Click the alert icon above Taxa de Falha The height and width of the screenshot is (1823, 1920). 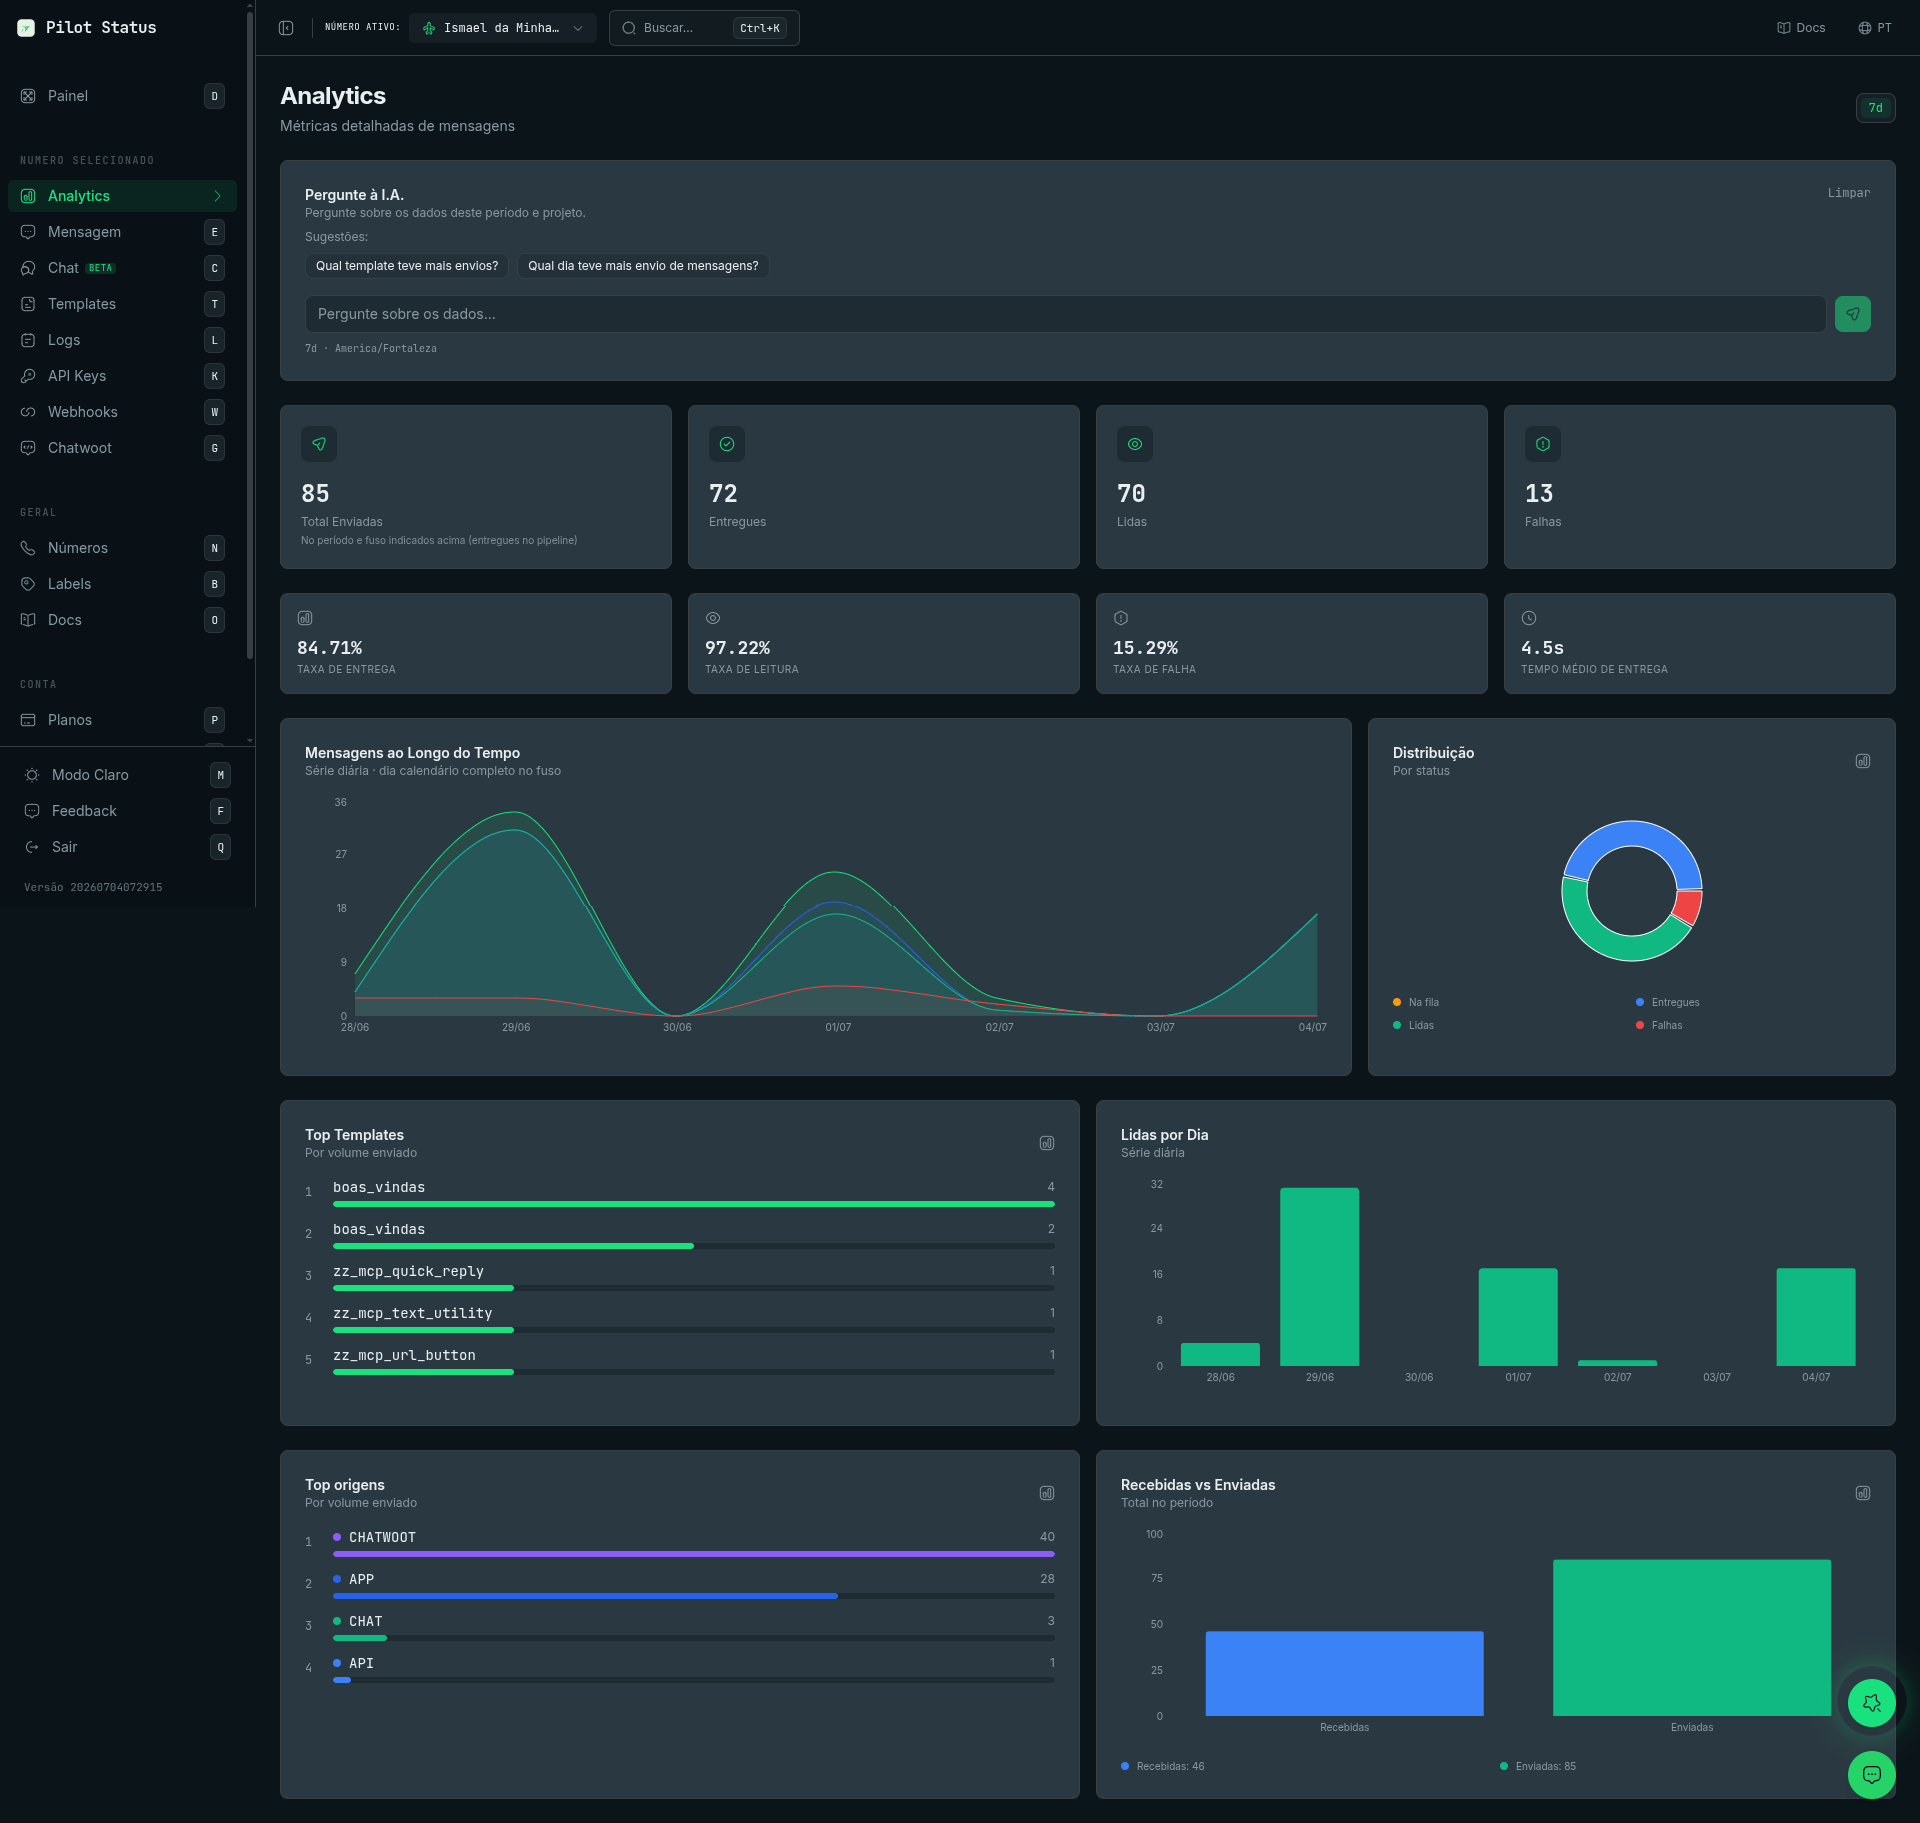(1121, 618)
